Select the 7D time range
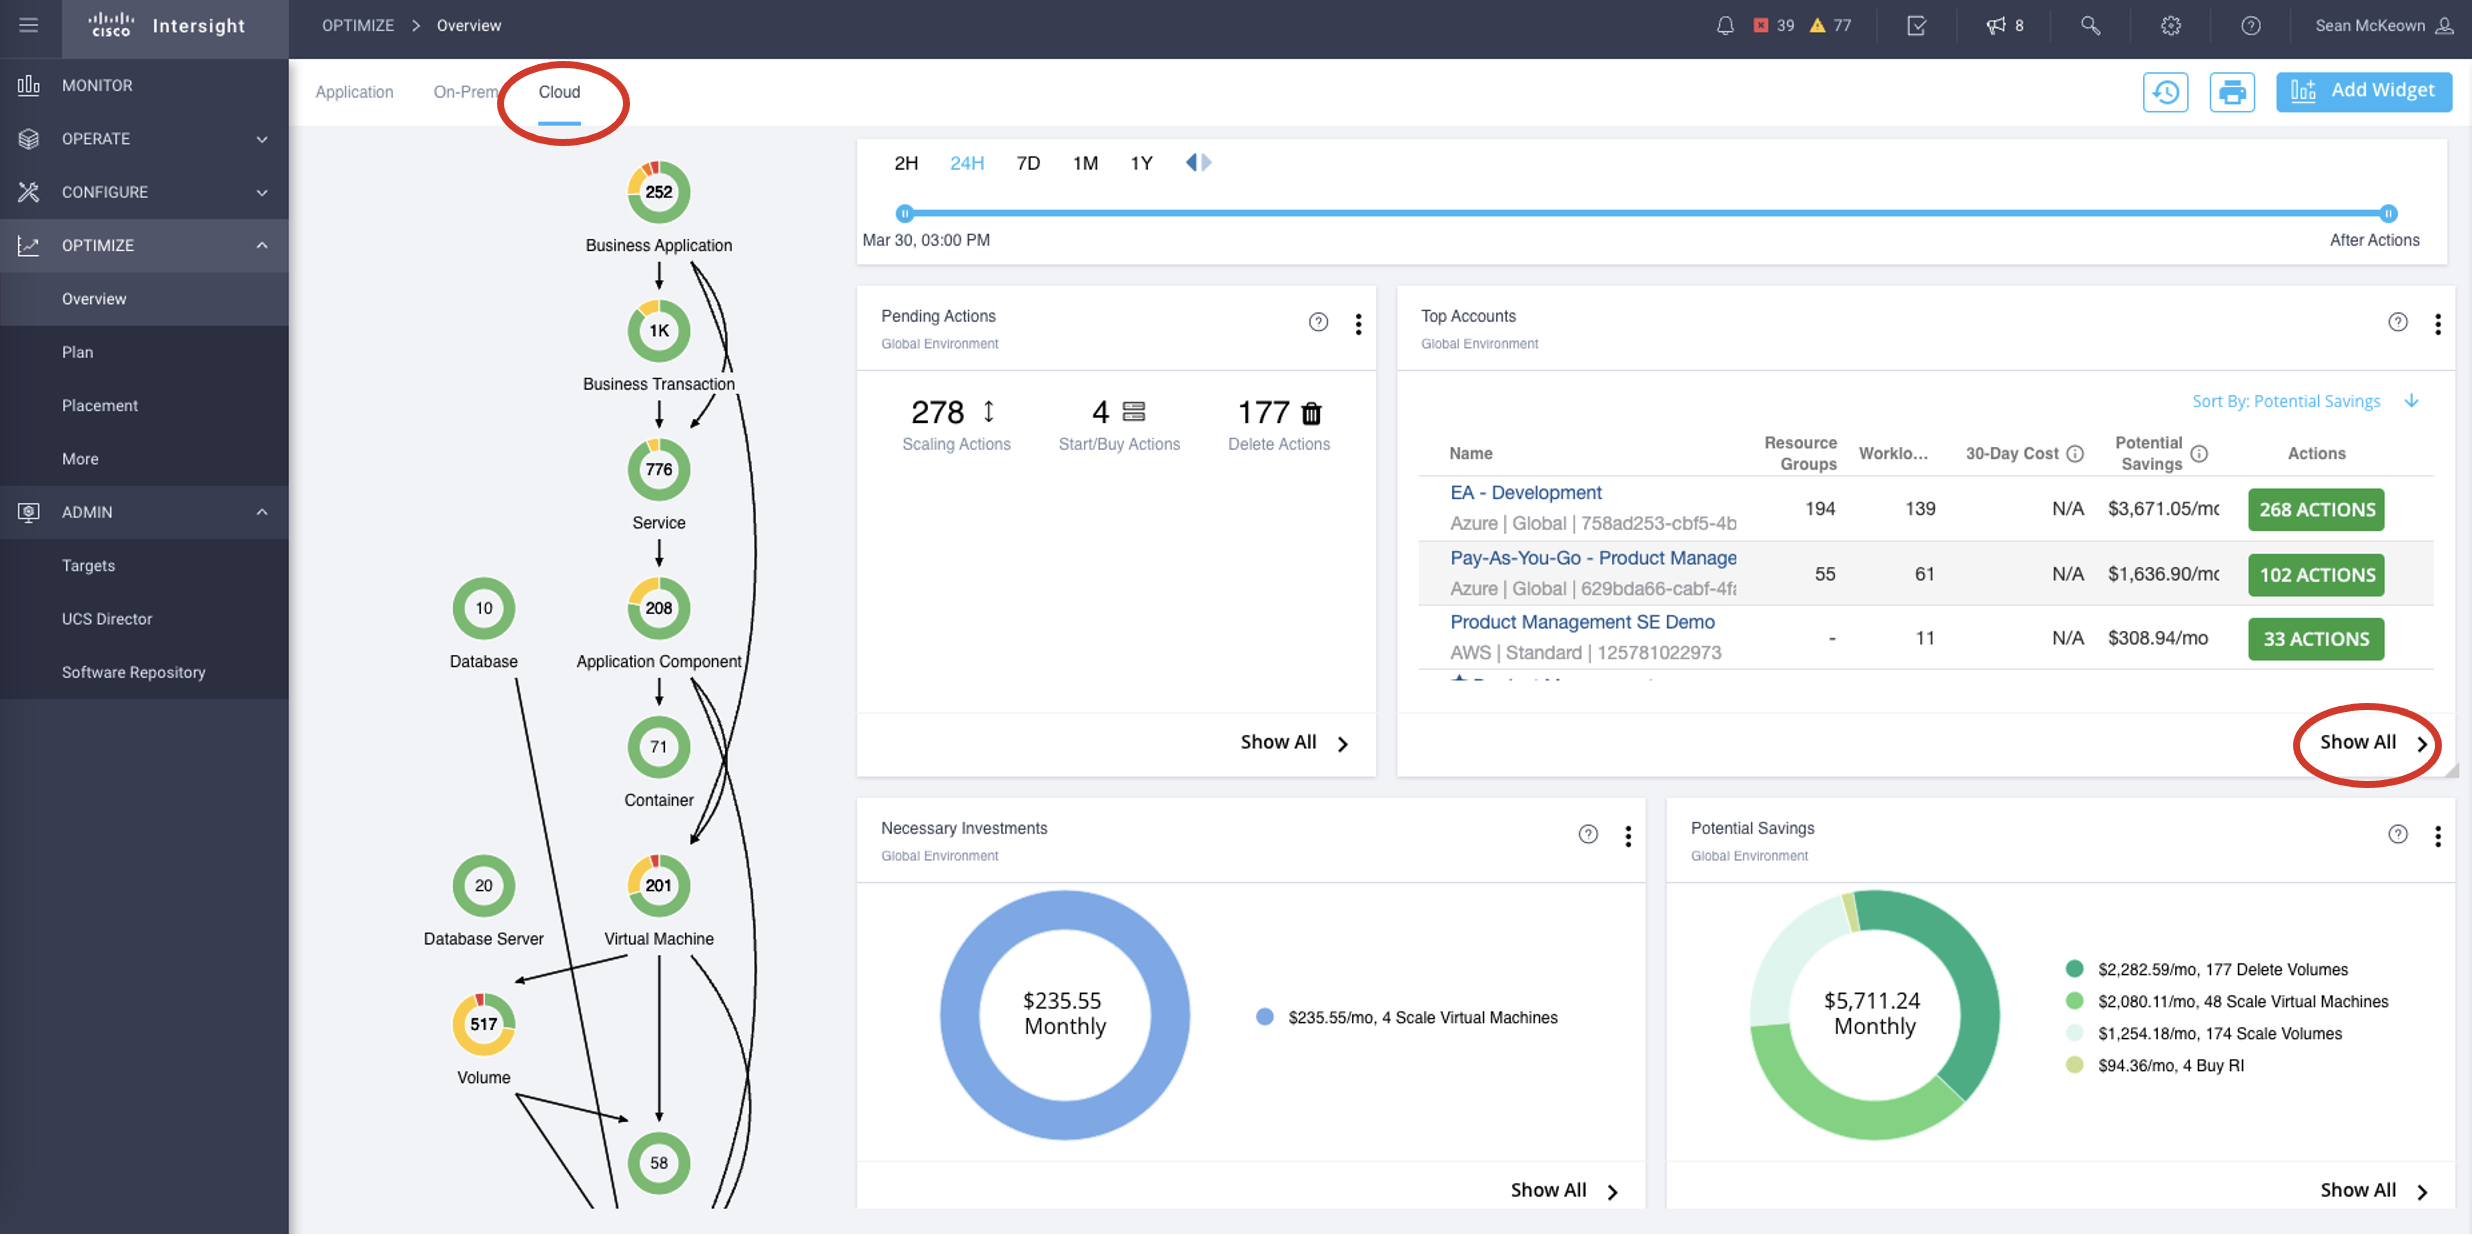The width and height of the screenshot is (2472, 1236). tap(1028, 163)
